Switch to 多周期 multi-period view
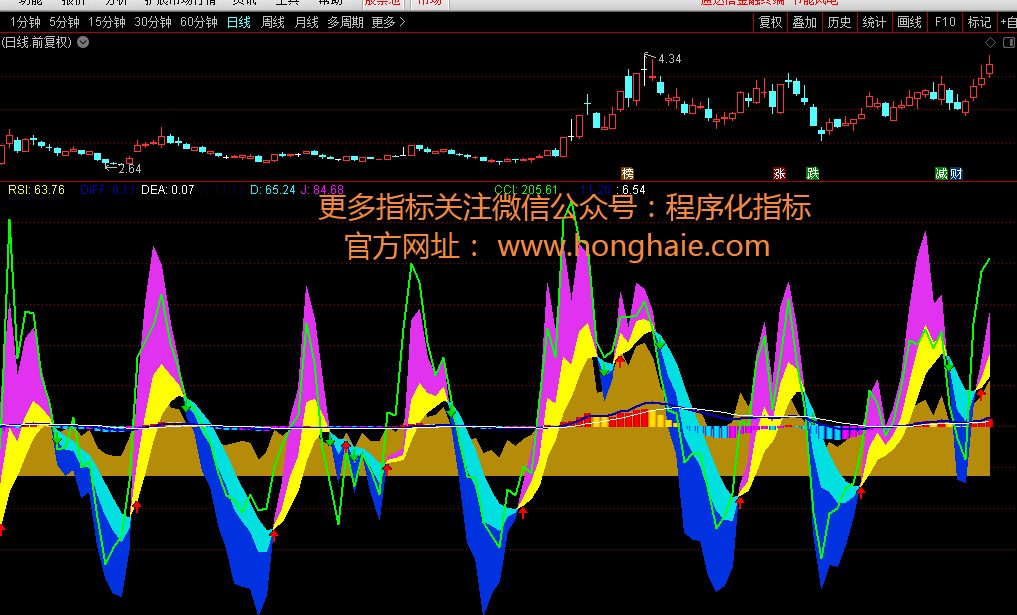Image resolution: width=1017 pixels, height=615 pixels. pos(345,22)
